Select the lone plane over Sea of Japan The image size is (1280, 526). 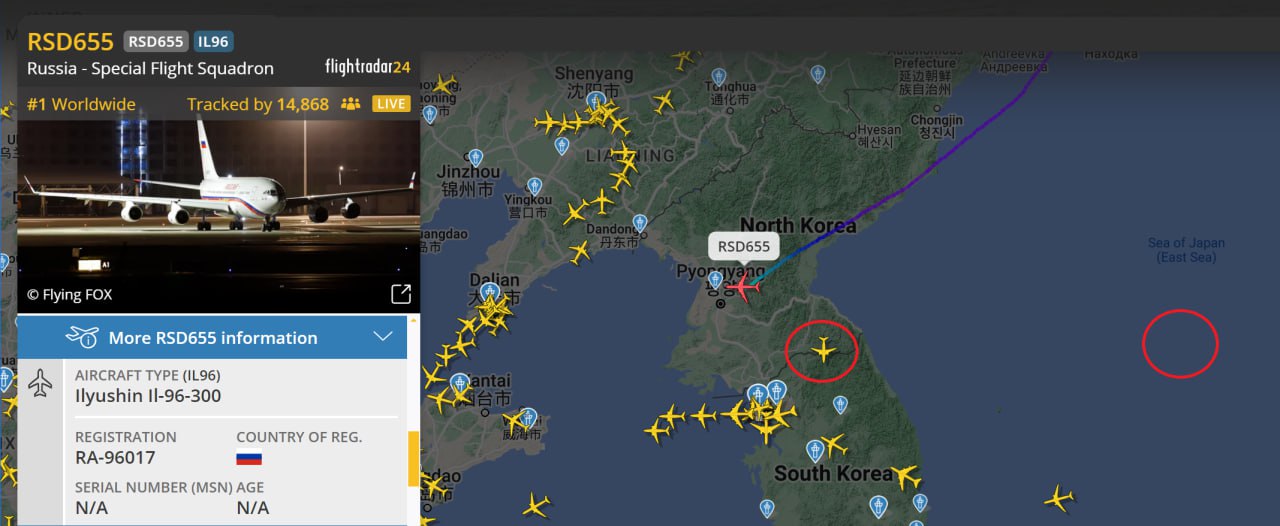pos(1058,497)
